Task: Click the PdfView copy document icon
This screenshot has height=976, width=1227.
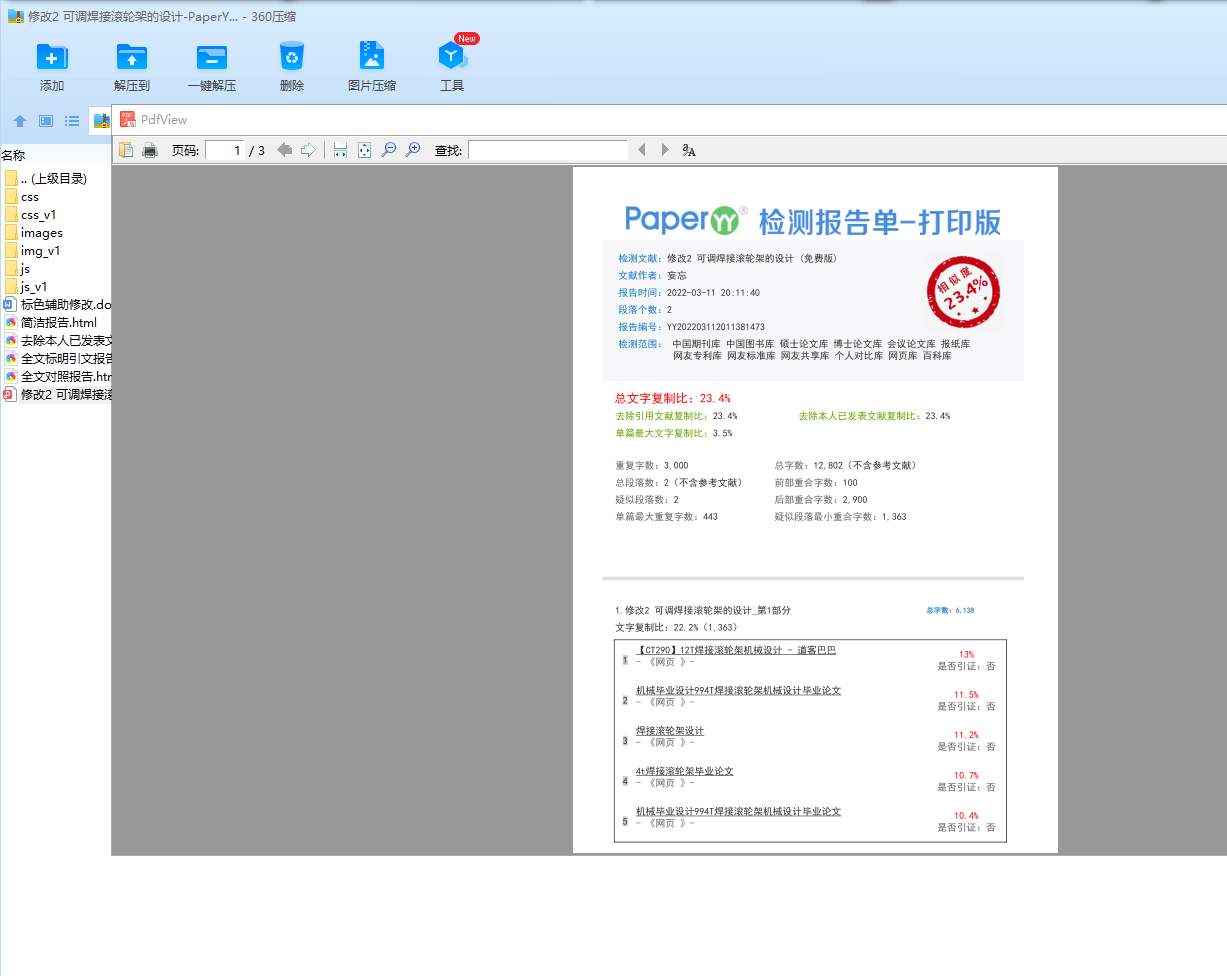Action: coord(126,150)
